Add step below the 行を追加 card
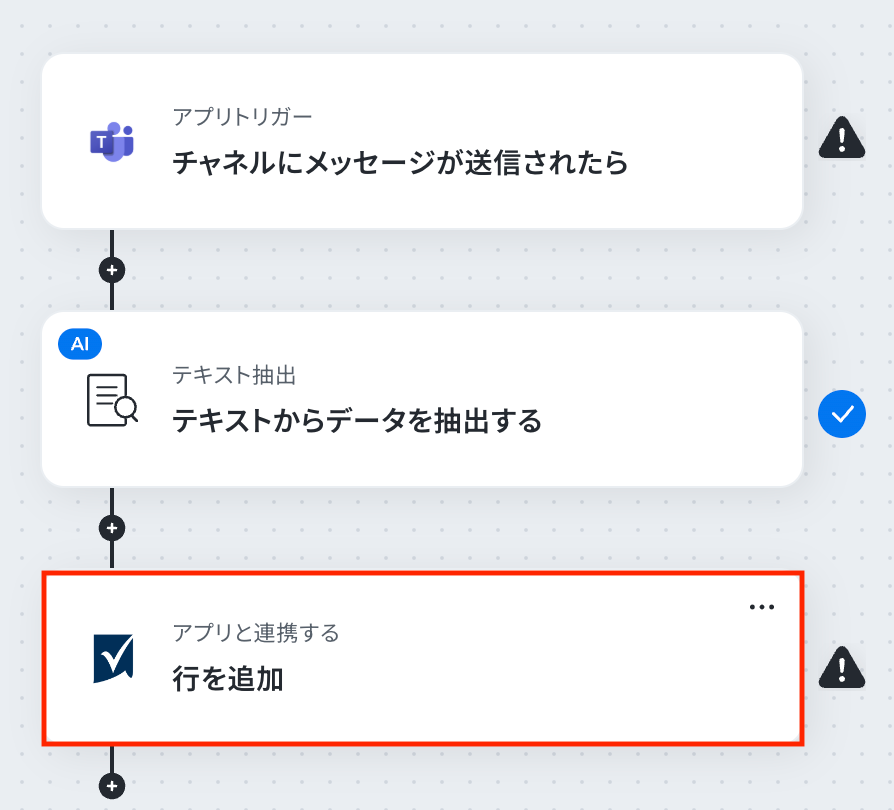 point(112,786)
